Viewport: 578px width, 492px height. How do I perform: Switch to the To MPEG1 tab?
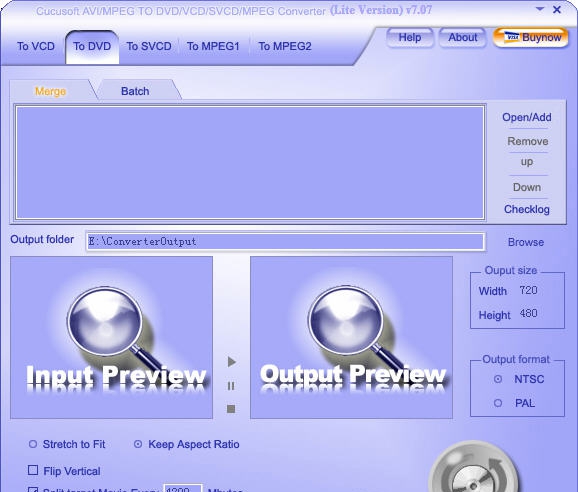[x=213, y=46]
